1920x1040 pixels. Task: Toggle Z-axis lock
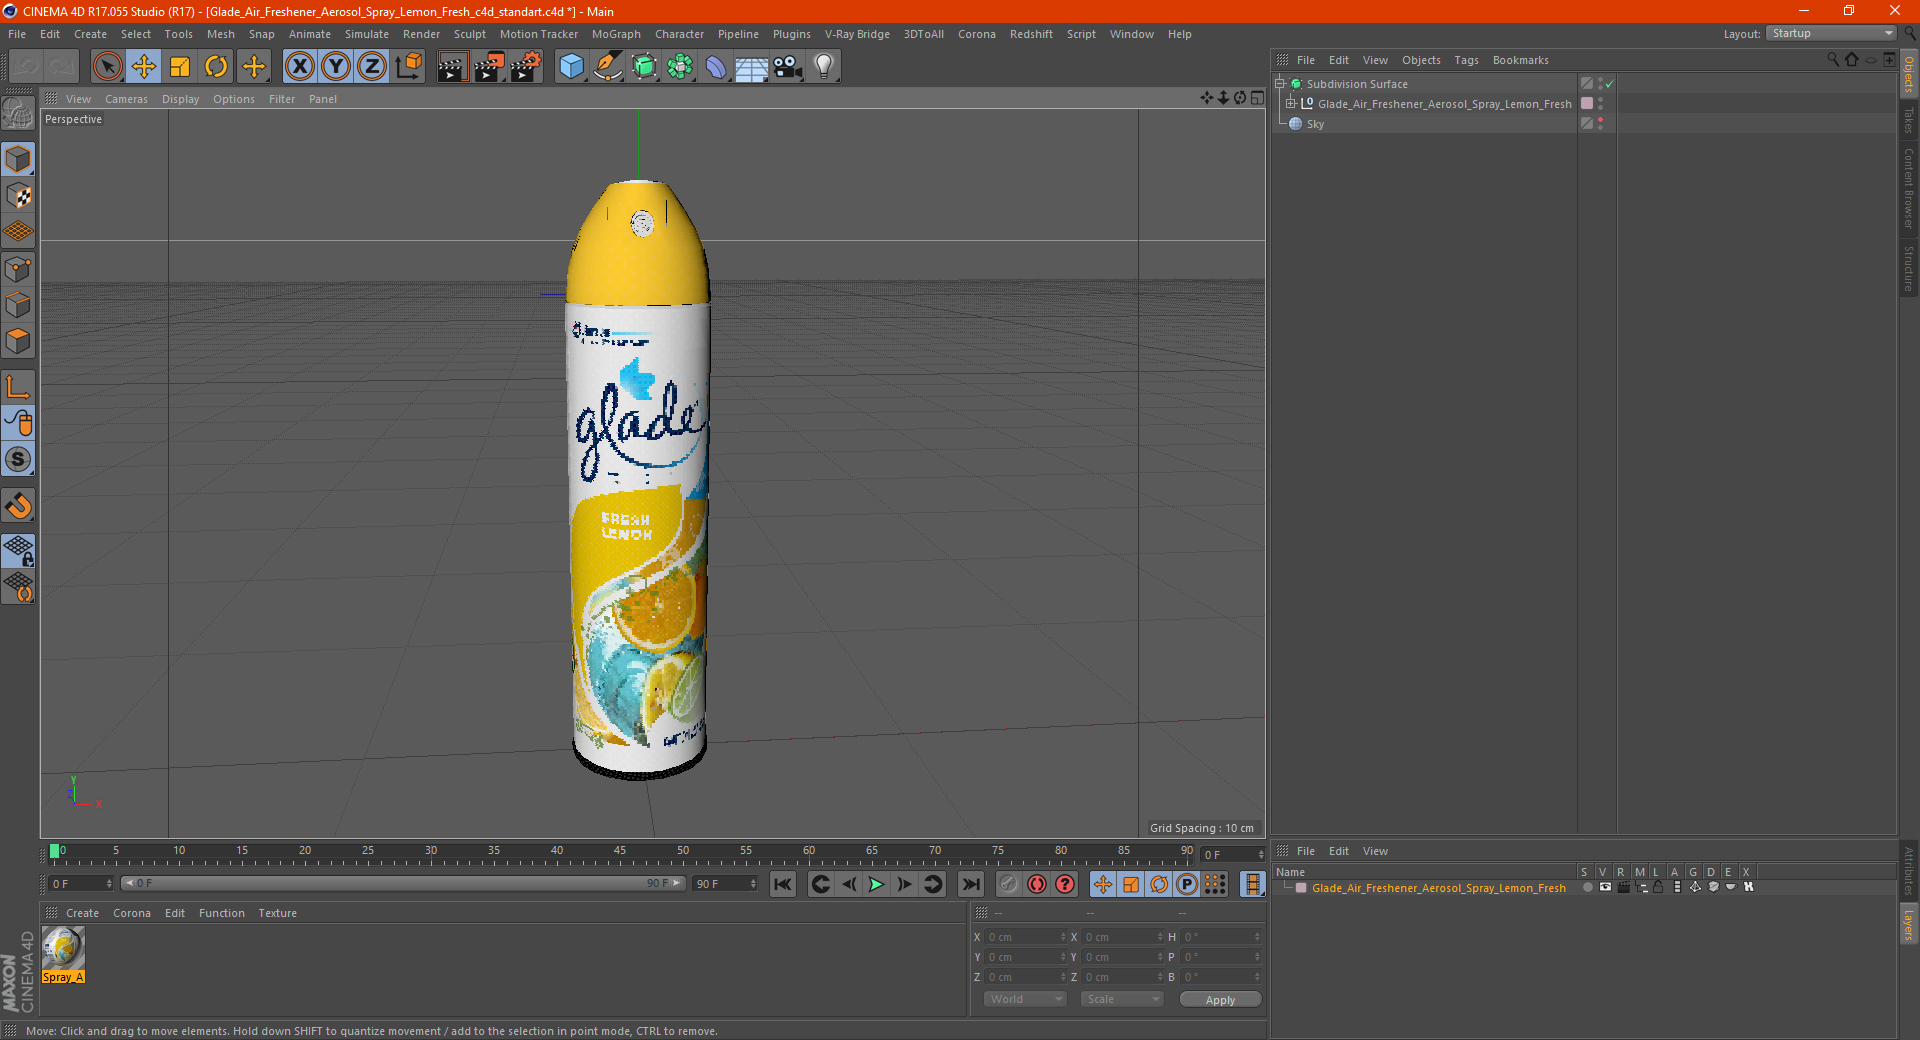[372, 67]
